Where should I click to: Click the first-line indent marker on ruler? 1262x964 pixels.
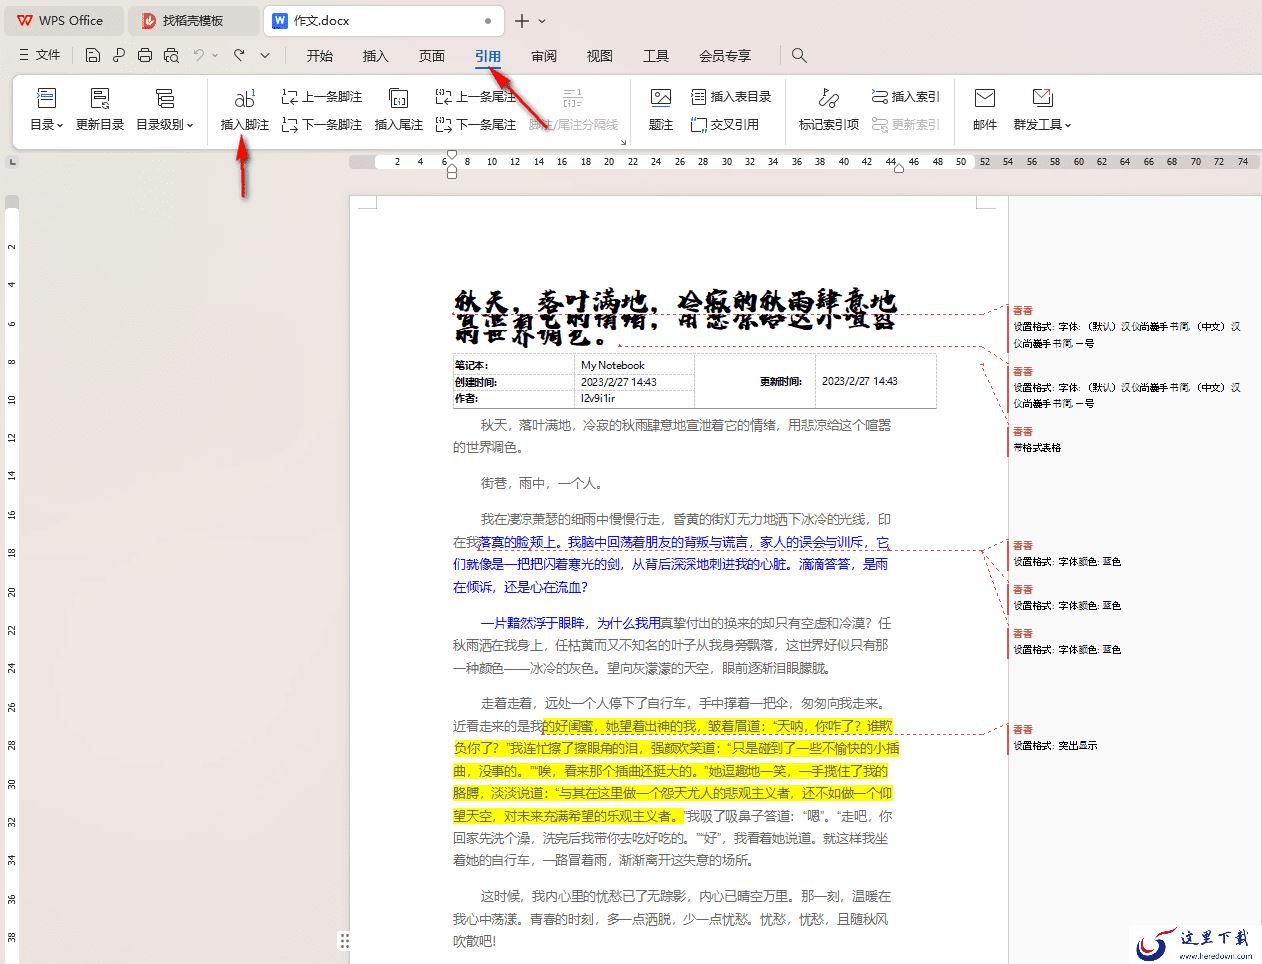tap(451, 155)
